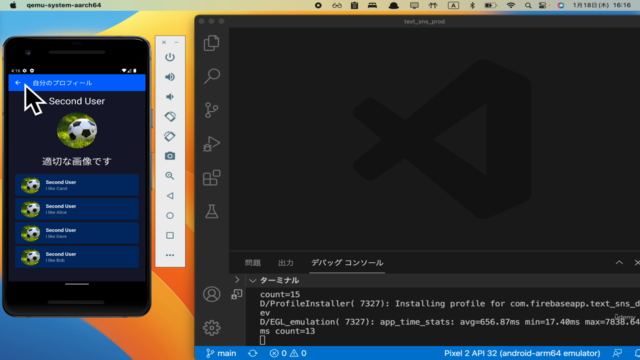640x360 pixels.
Task: Tap the back arrow in the profile header
Action: pos(18,83)
